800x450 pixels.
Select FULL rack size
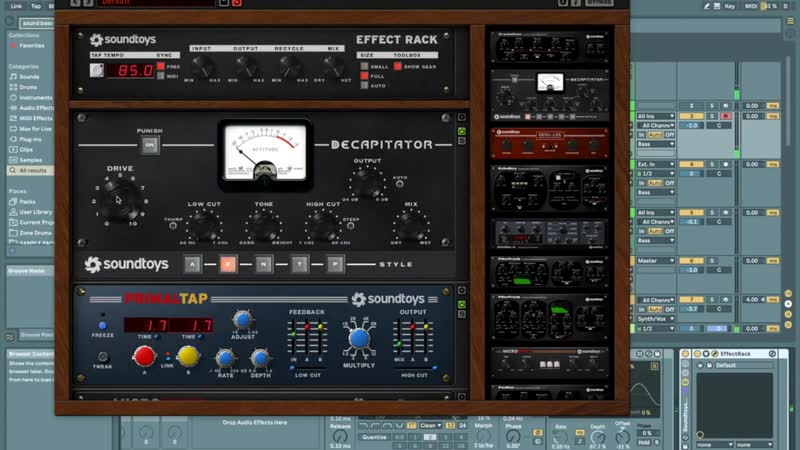(x=364, y=76)
